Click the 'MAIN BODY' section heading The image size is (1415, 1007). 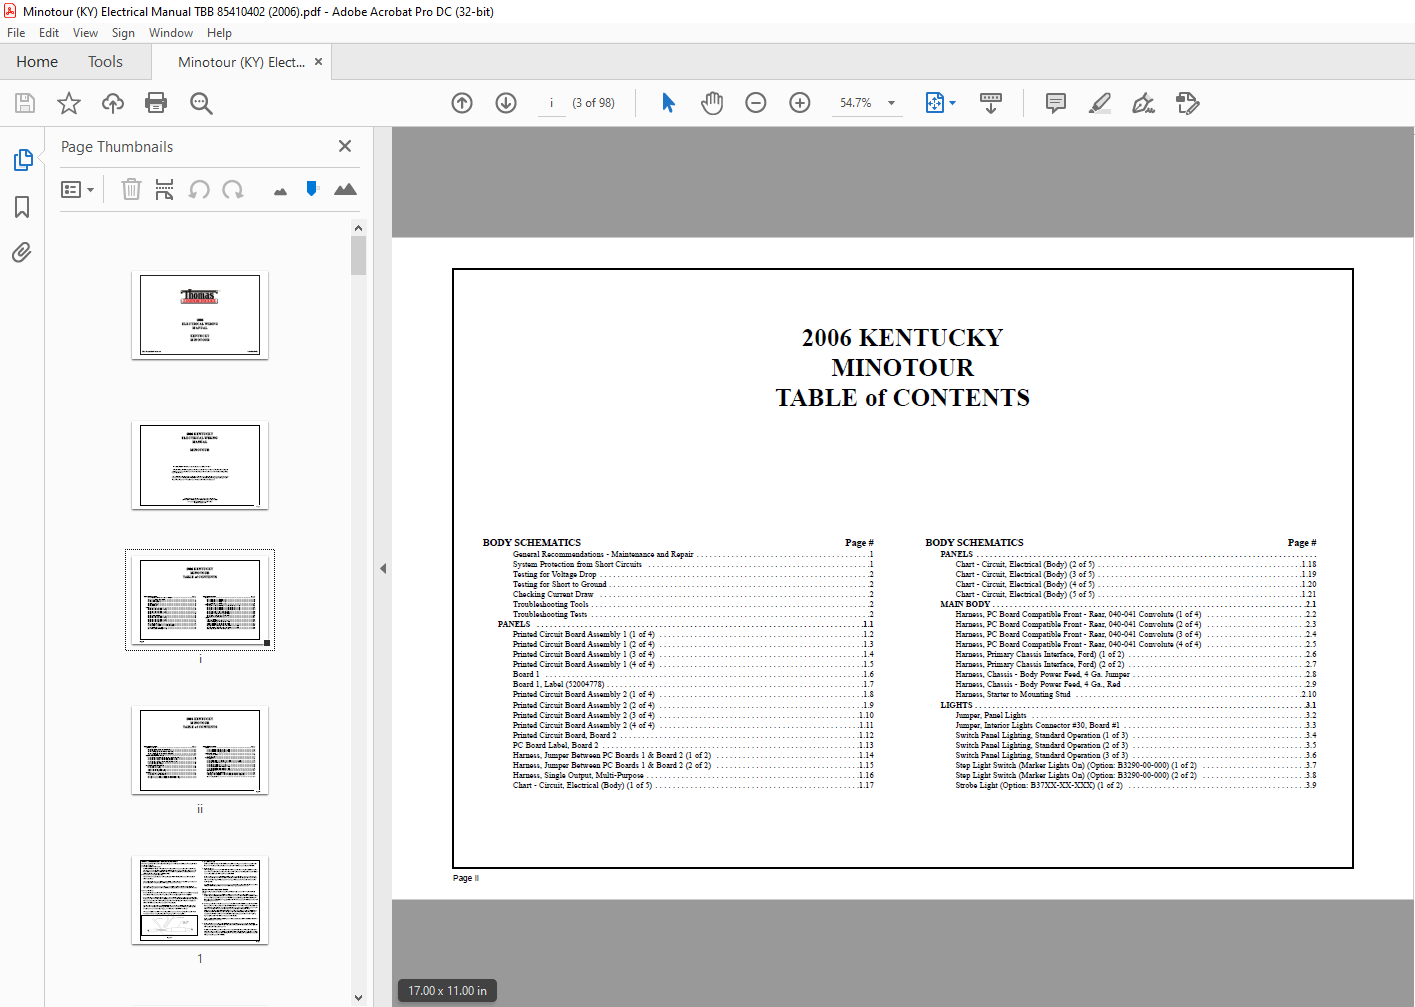[x=965, y=604]
